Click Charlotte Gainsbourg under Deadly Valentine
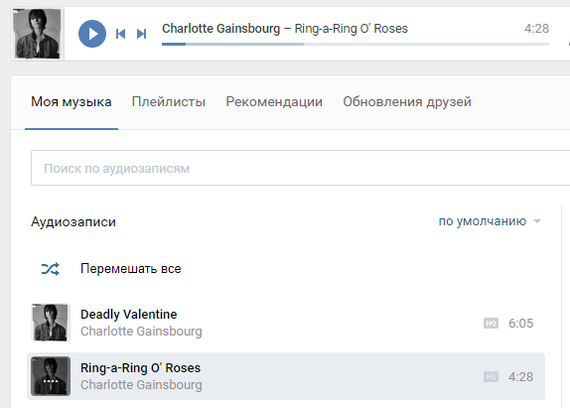 141,331
